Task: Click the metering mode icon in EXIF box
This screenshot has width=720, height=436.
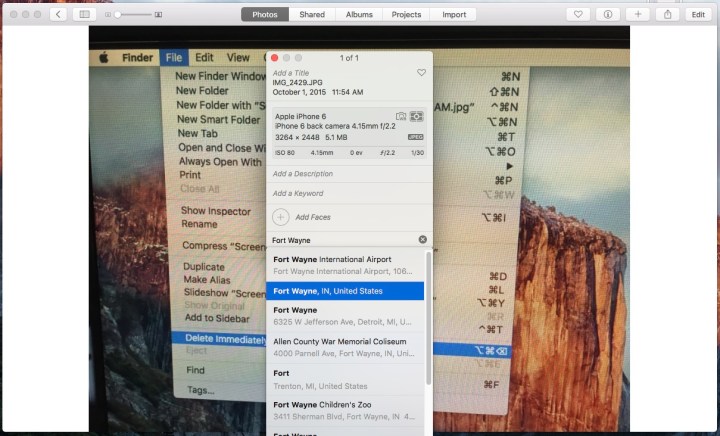Action: click(x=416, y=116)
